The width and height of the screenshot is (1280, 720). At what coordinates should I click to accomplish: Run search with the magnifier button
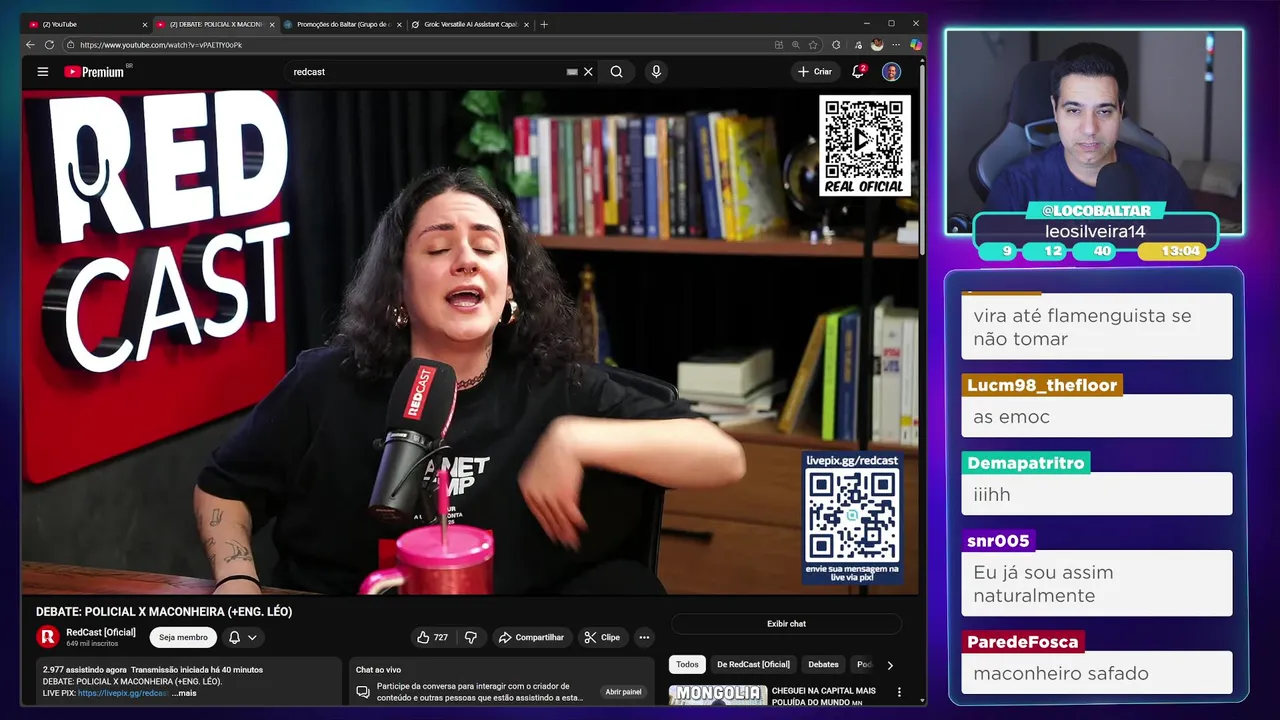617,72
